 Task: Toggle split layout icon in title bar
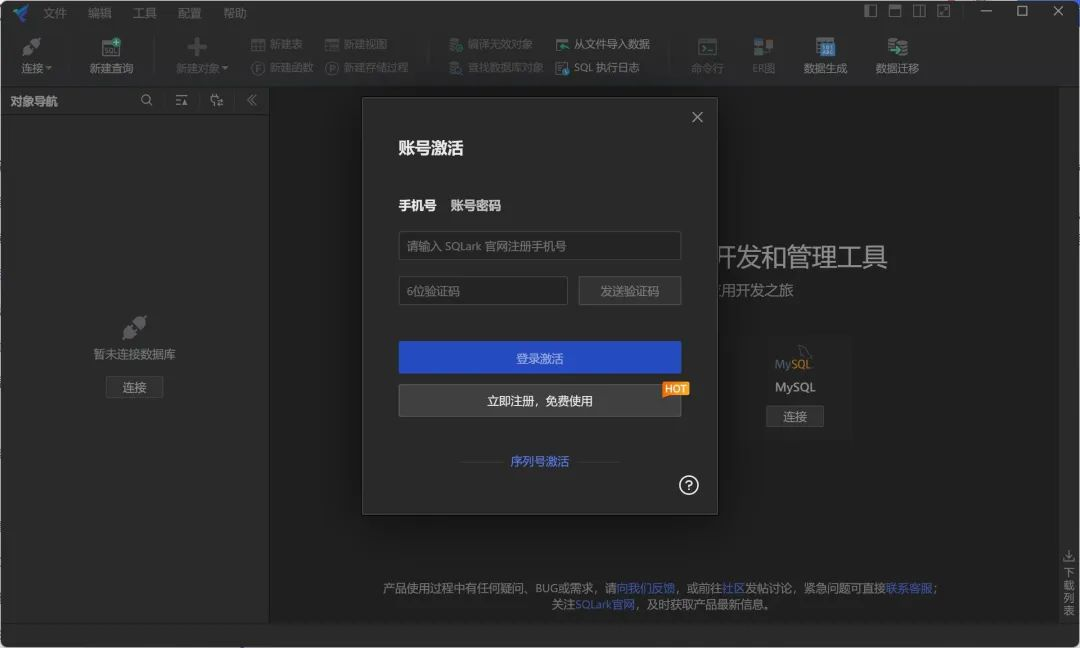click(x=919, y=11)
